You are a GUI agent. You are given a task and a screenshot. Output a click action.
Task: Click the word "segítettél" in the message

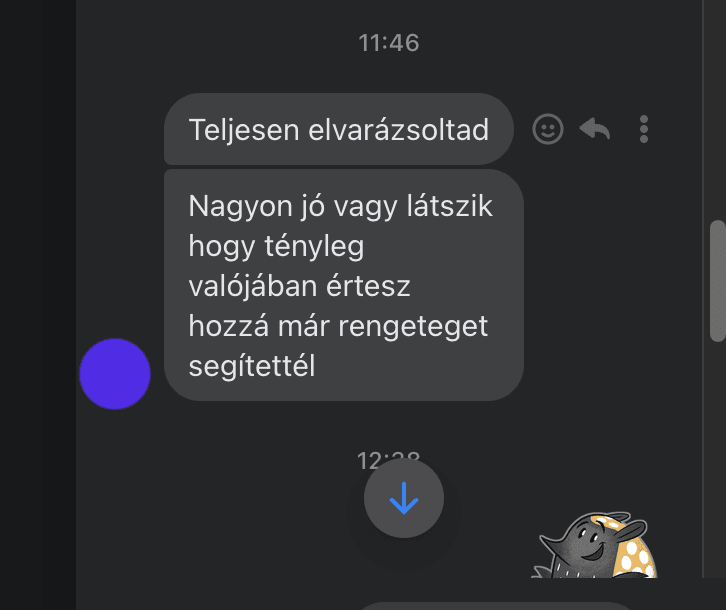252,366
